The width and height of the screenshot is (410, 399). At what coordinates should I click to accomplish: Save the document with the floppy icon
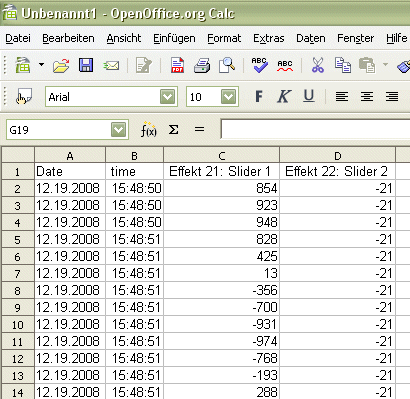pos(86,65)
